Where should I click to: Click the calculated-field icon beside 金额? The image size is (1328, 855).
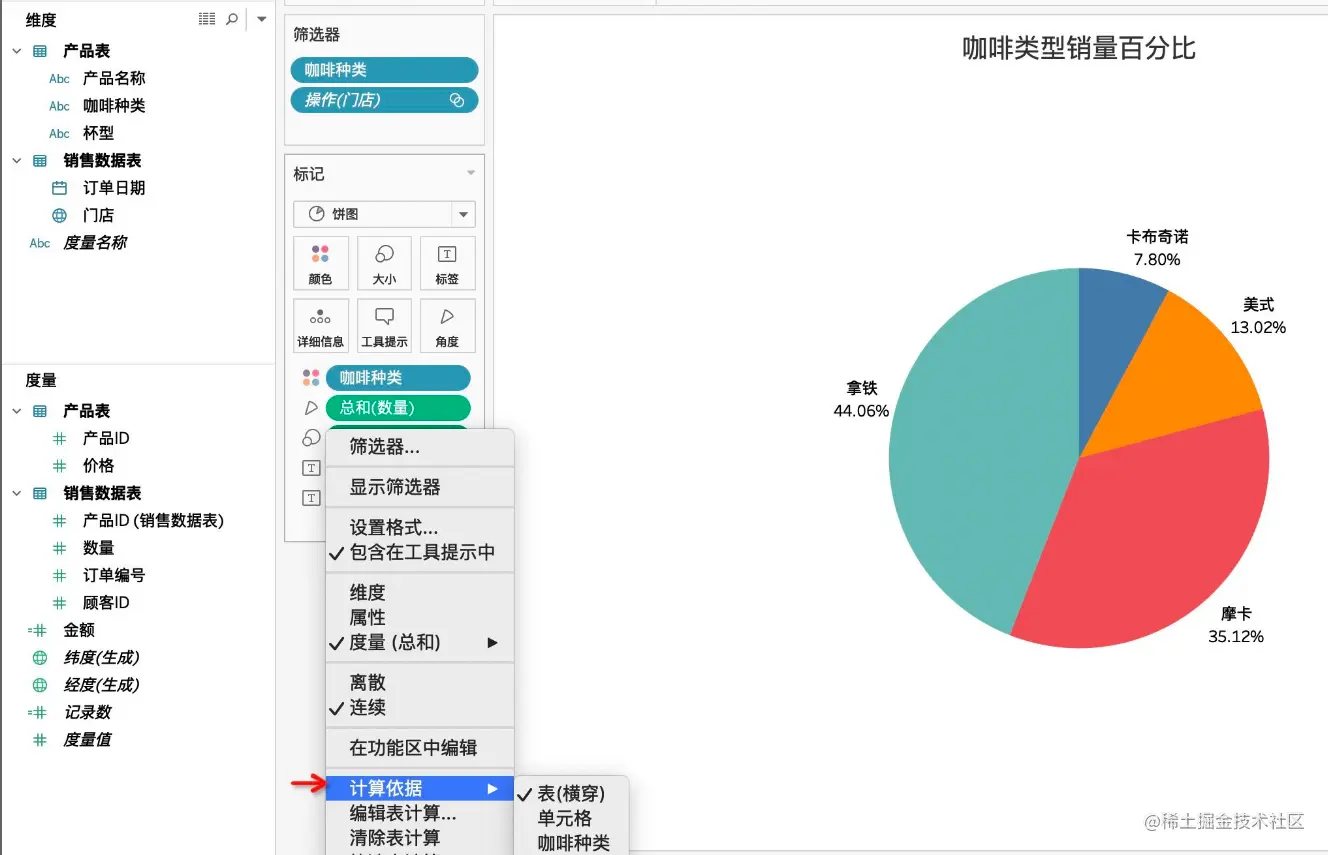tap(38, 630)
